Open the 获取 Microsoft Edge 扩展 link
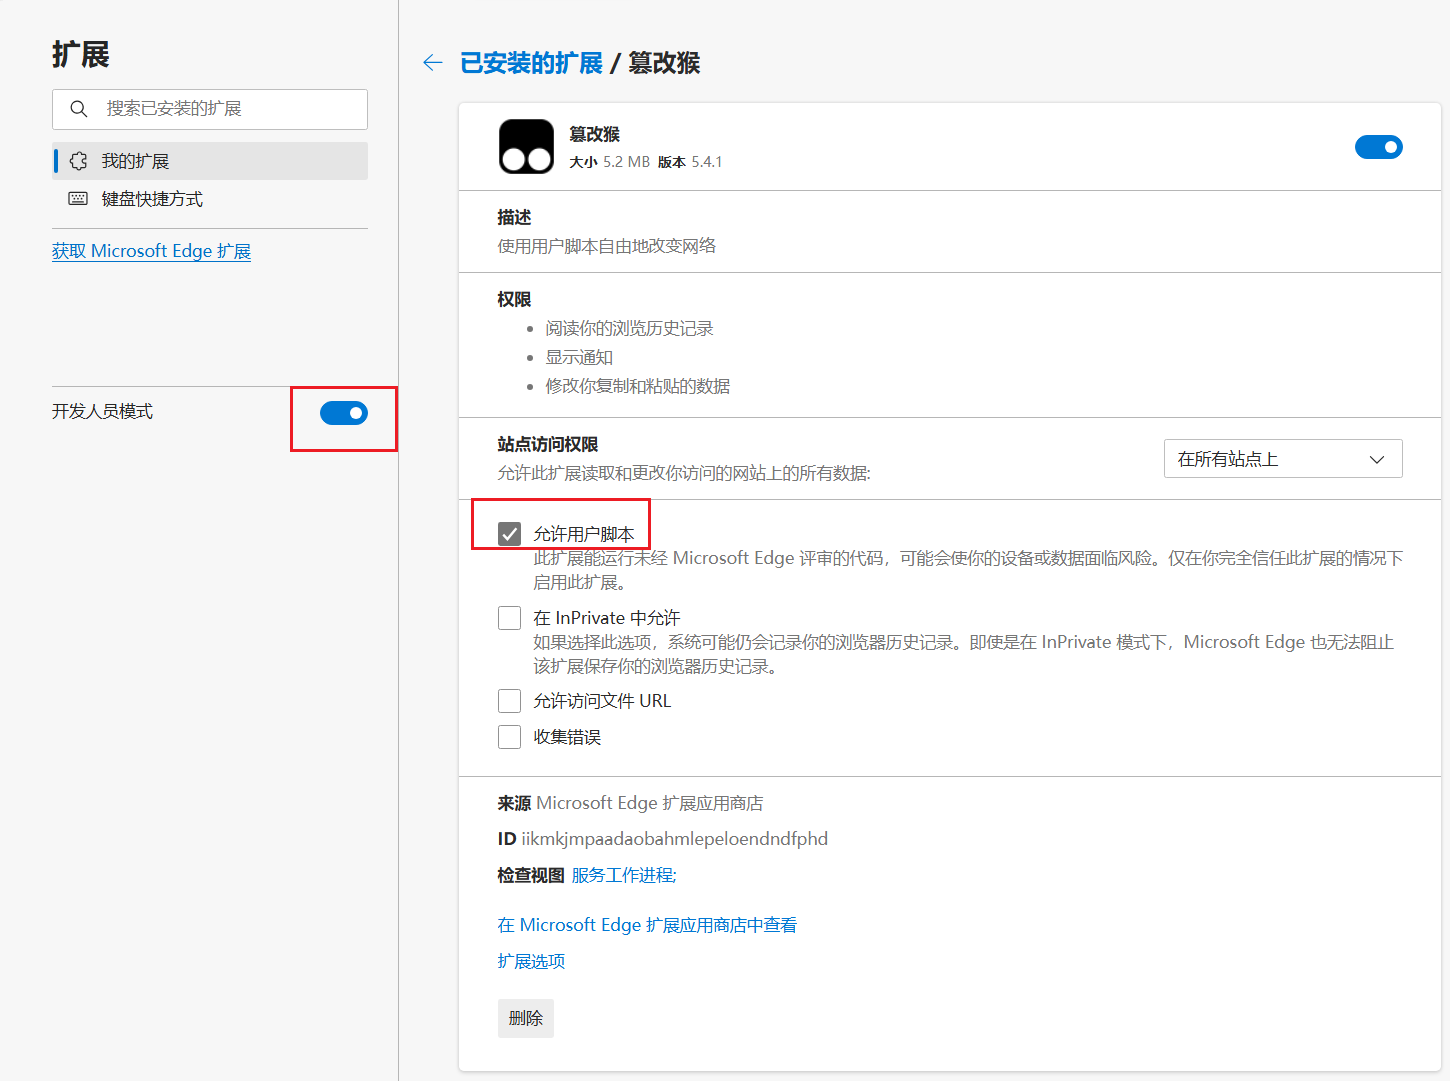The width and height of the screenshot is (1450, 1081). (151, 251)
